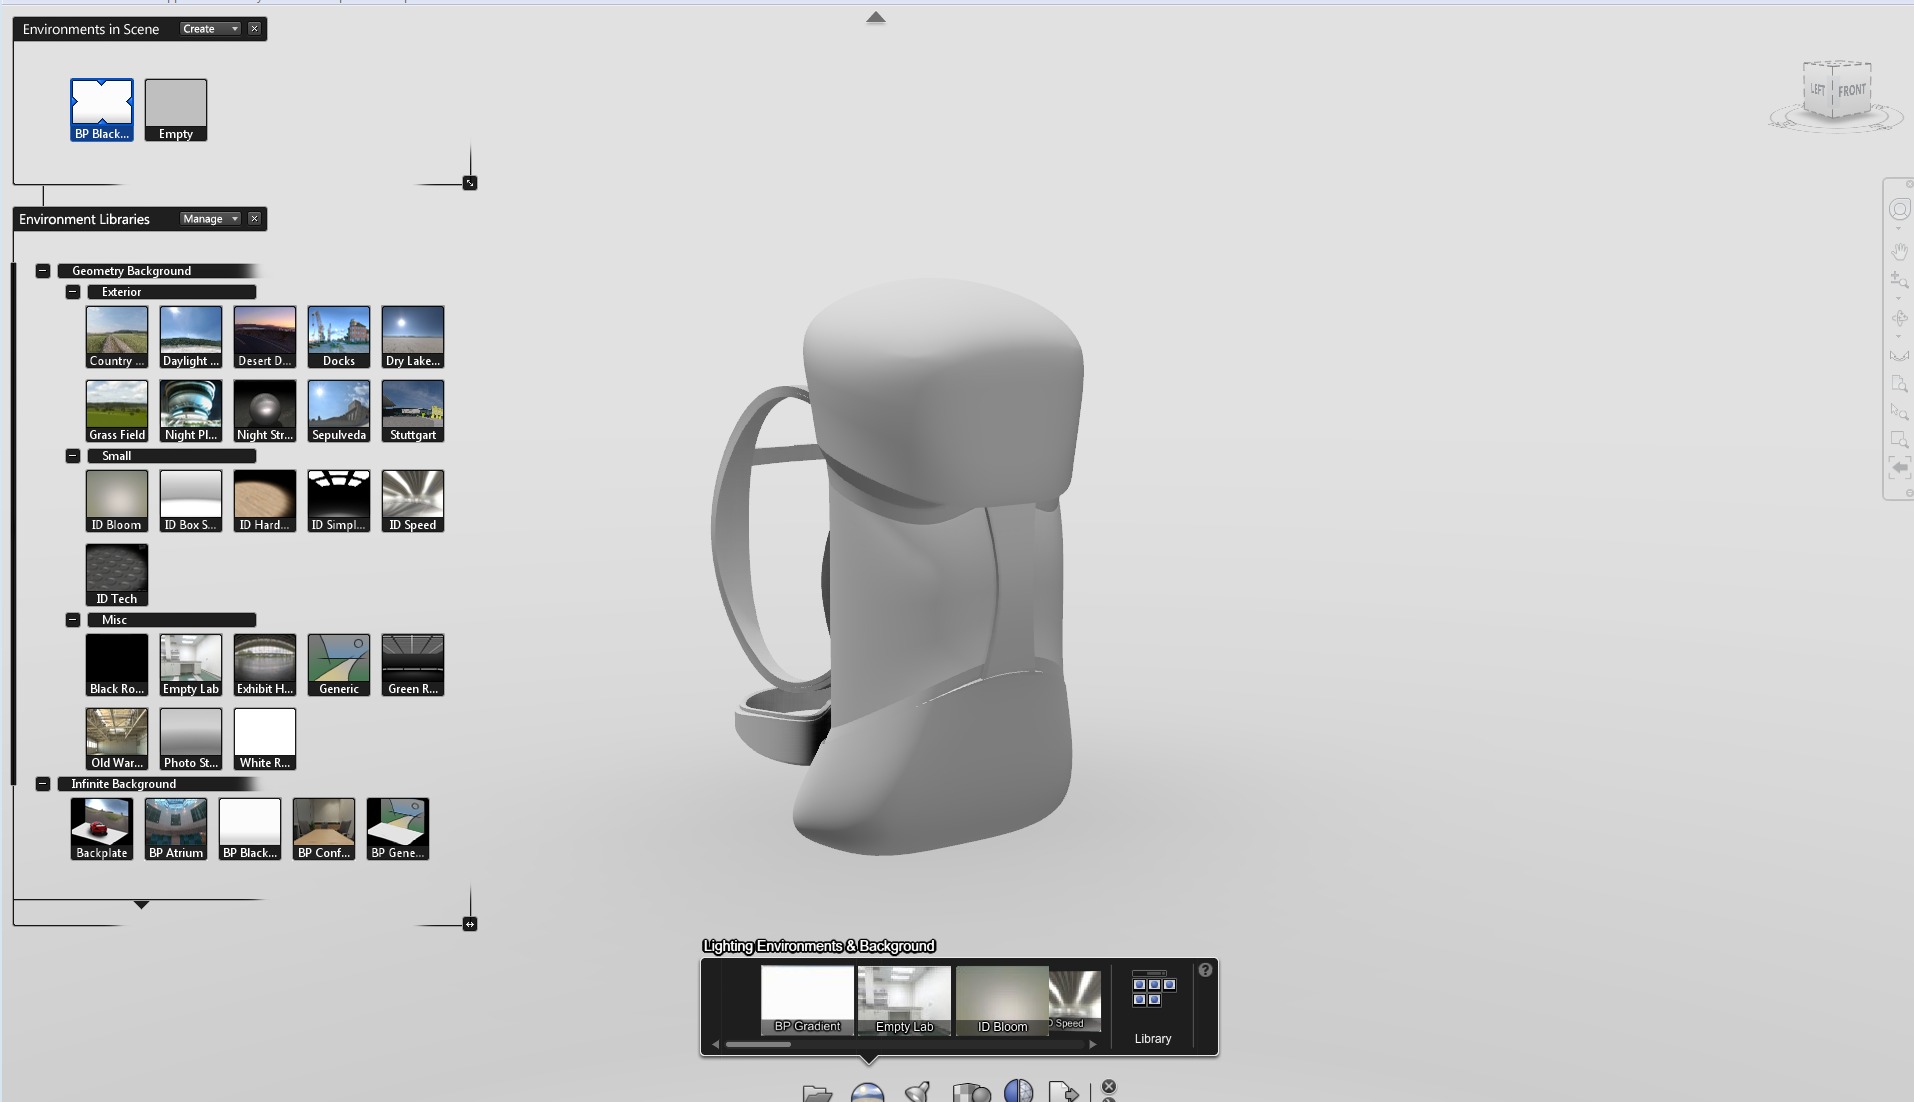This screenshot has height=1102, width=1914.
Task: Open the Environments tool from the bottom toolbar
Action: pos(866,1094)
